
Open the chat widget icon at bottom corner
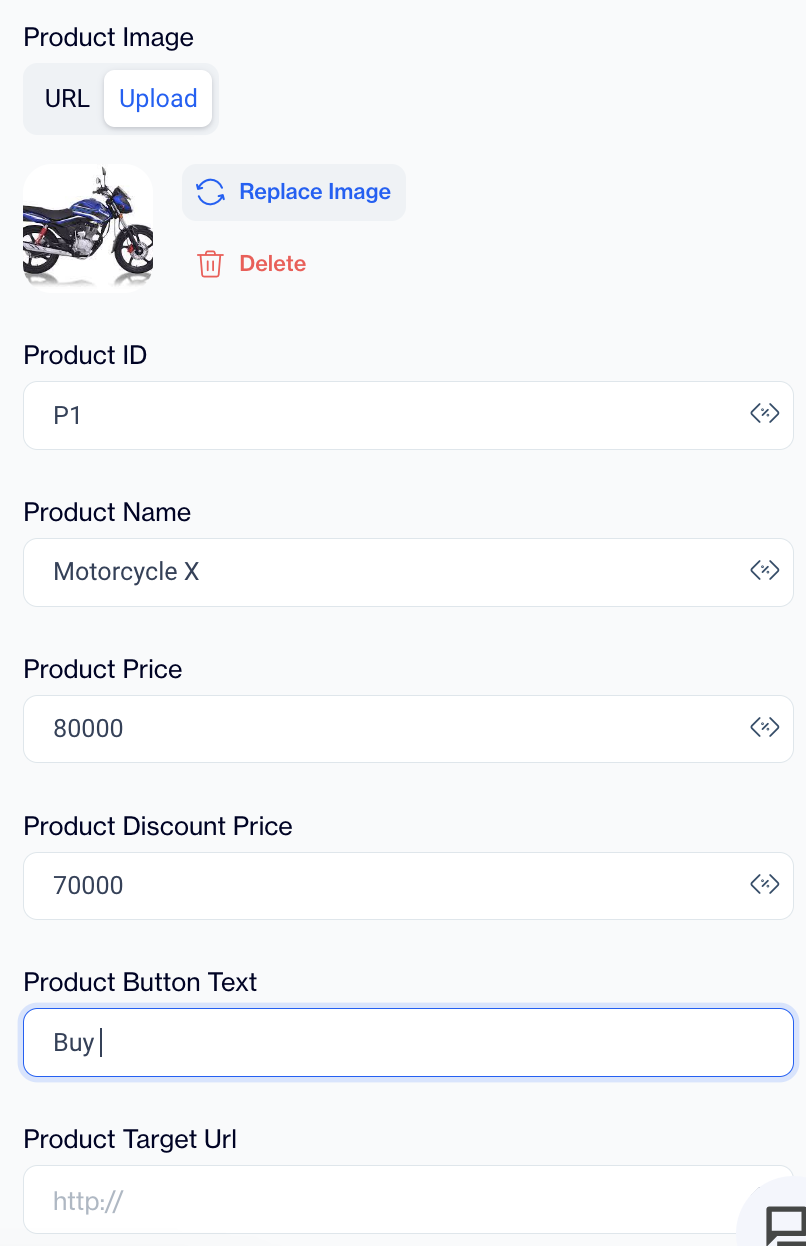point(784,1224)
